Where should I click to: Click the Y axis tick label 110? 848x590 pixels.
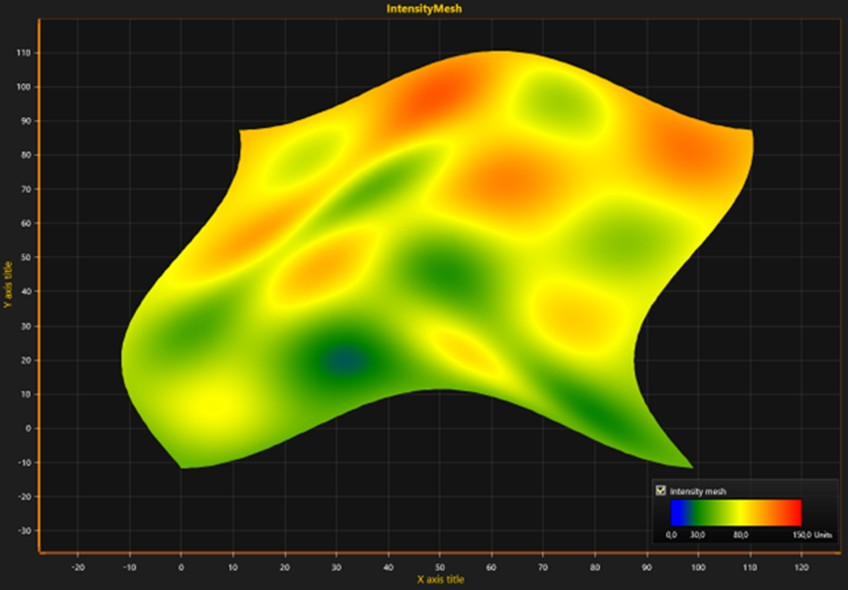[x=24, y=53]
